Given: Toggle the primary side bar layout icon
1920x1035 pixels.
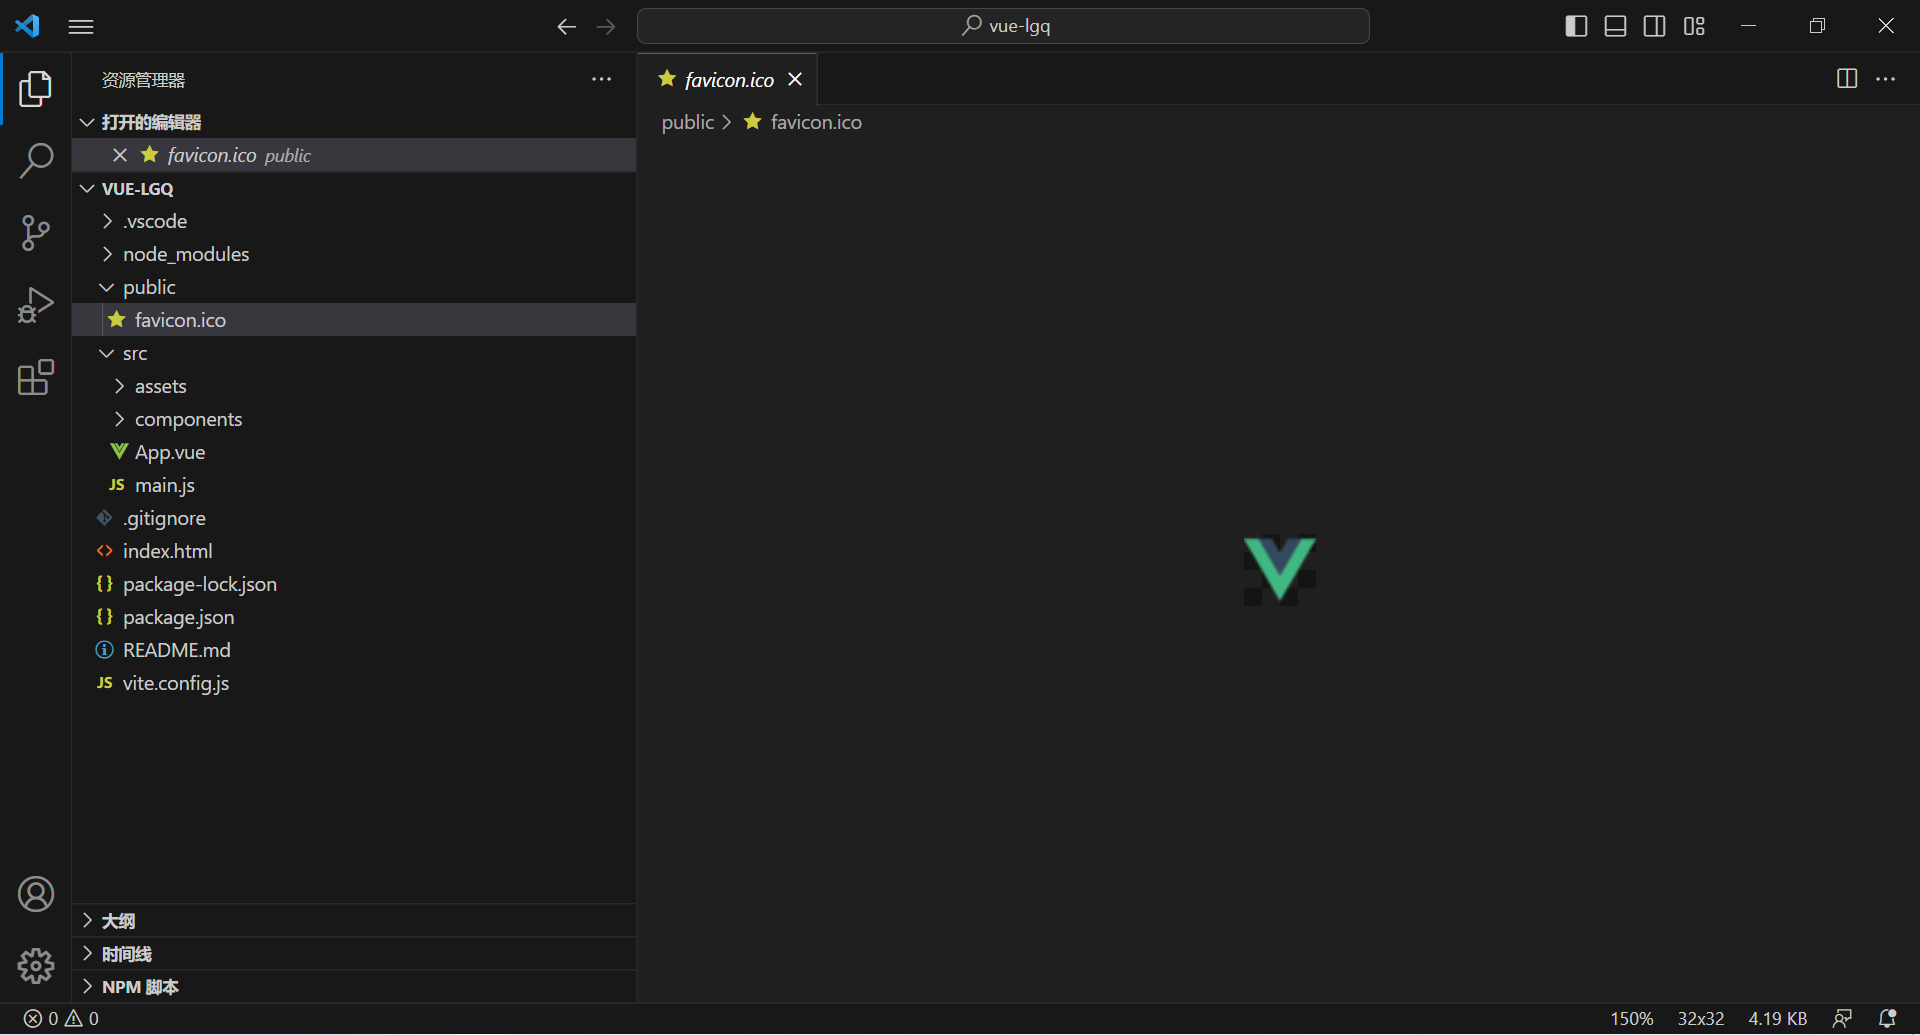Looking at the screenshot, I should (x=1576, y=26).
